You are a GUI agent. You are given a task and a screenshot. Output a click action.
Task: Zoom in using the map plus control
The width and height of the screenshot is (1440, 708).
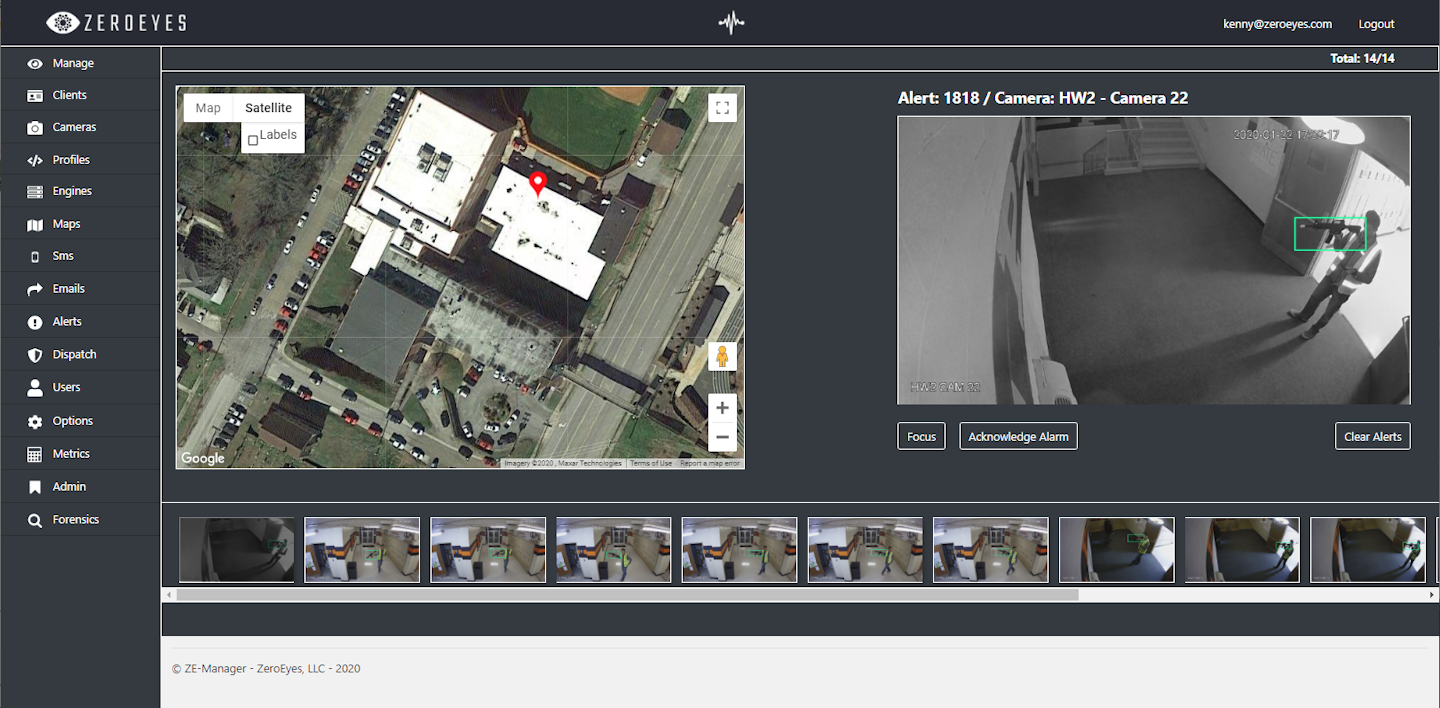tap(722, 407)
